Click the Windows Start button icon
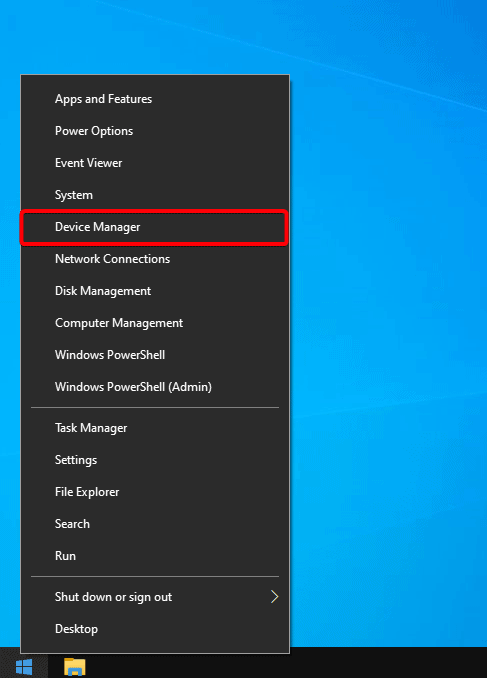Image resolution: width=487 pixels, height=678 pixels. click(24, 666)
